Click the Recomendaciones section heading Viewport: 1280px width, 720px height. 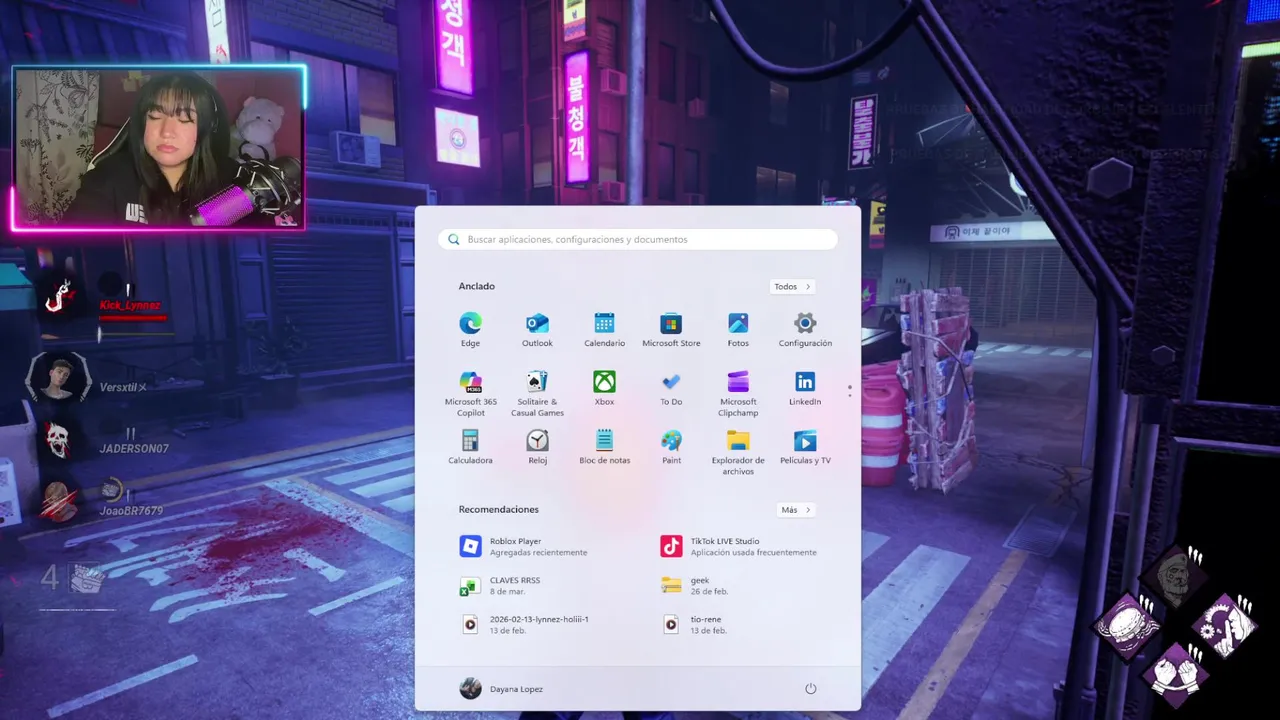(x=498, y=509)
